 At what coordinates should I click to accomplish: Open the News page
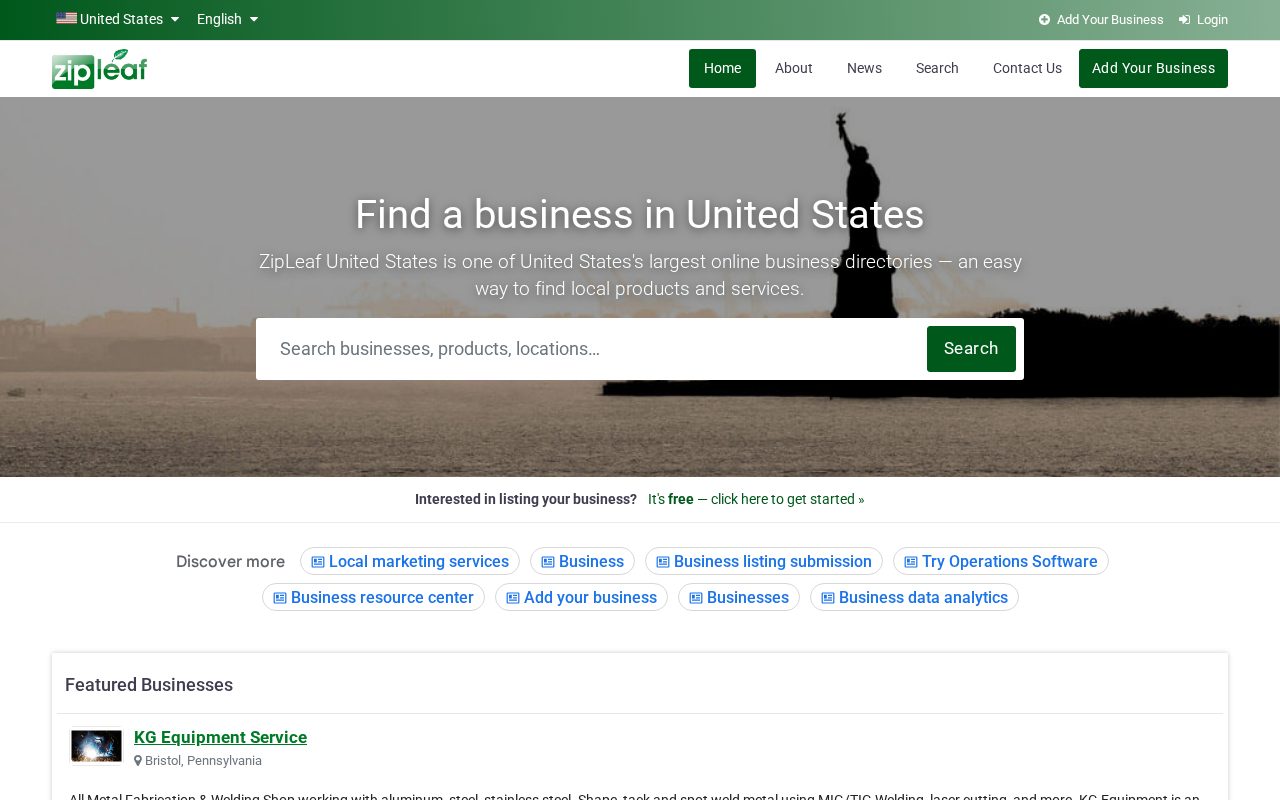coord(864,68)
